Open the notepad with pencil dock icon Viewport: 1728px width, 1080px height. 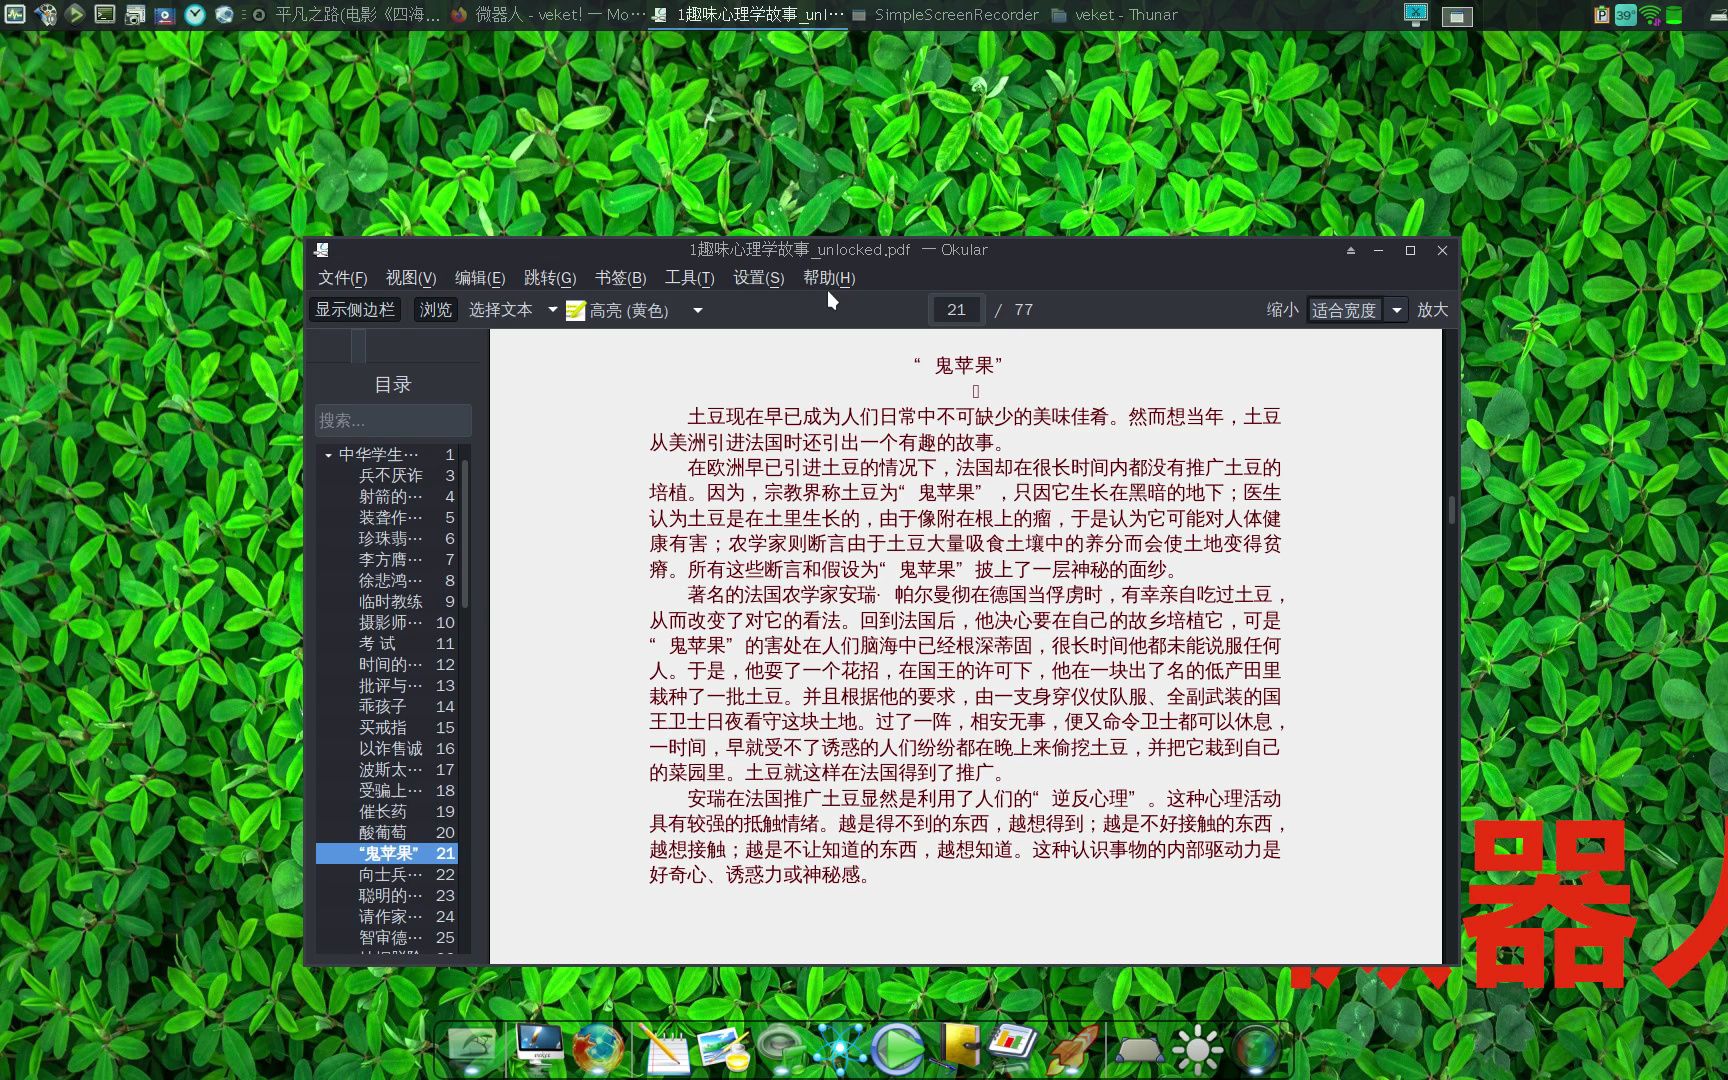(664, 1049)
